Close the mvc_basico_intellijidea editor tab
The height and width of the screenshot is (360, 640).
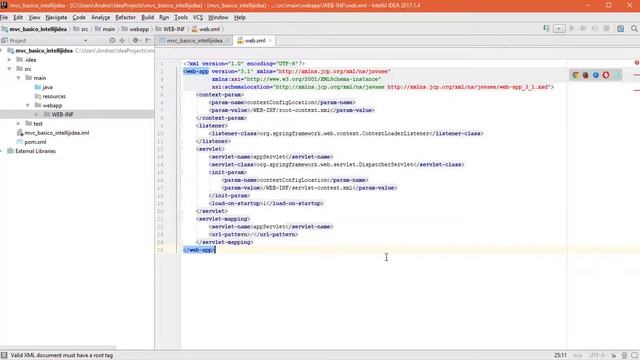227,40
